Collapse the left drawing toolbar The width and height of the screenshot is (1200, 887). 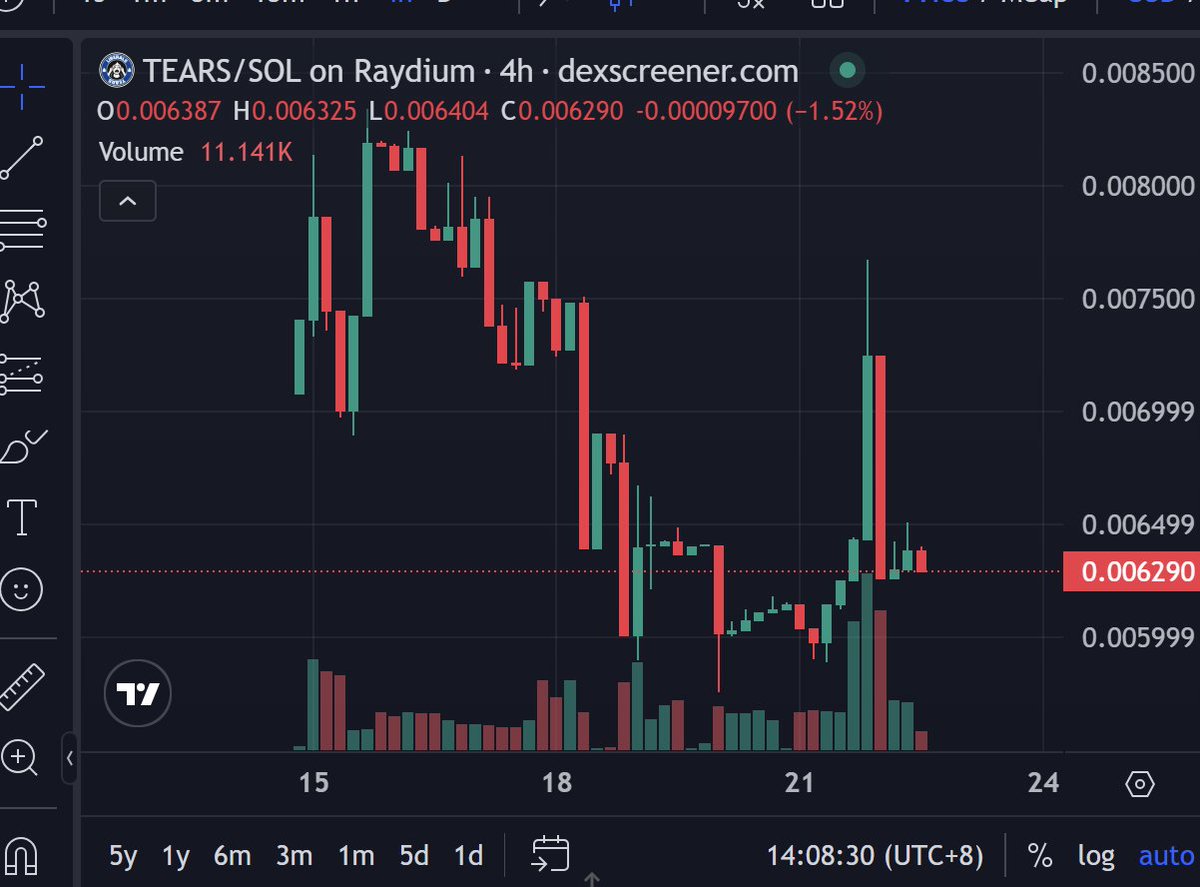tap(70, 758)
